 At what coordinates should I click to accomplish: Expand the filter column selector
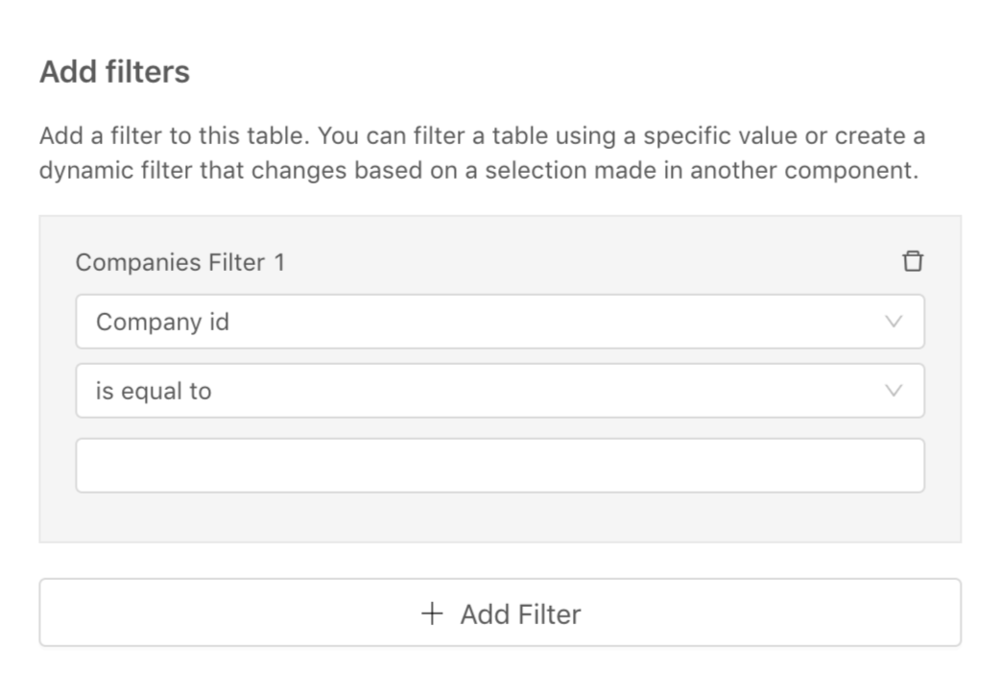pyautogui.click(x=499, y=322)
